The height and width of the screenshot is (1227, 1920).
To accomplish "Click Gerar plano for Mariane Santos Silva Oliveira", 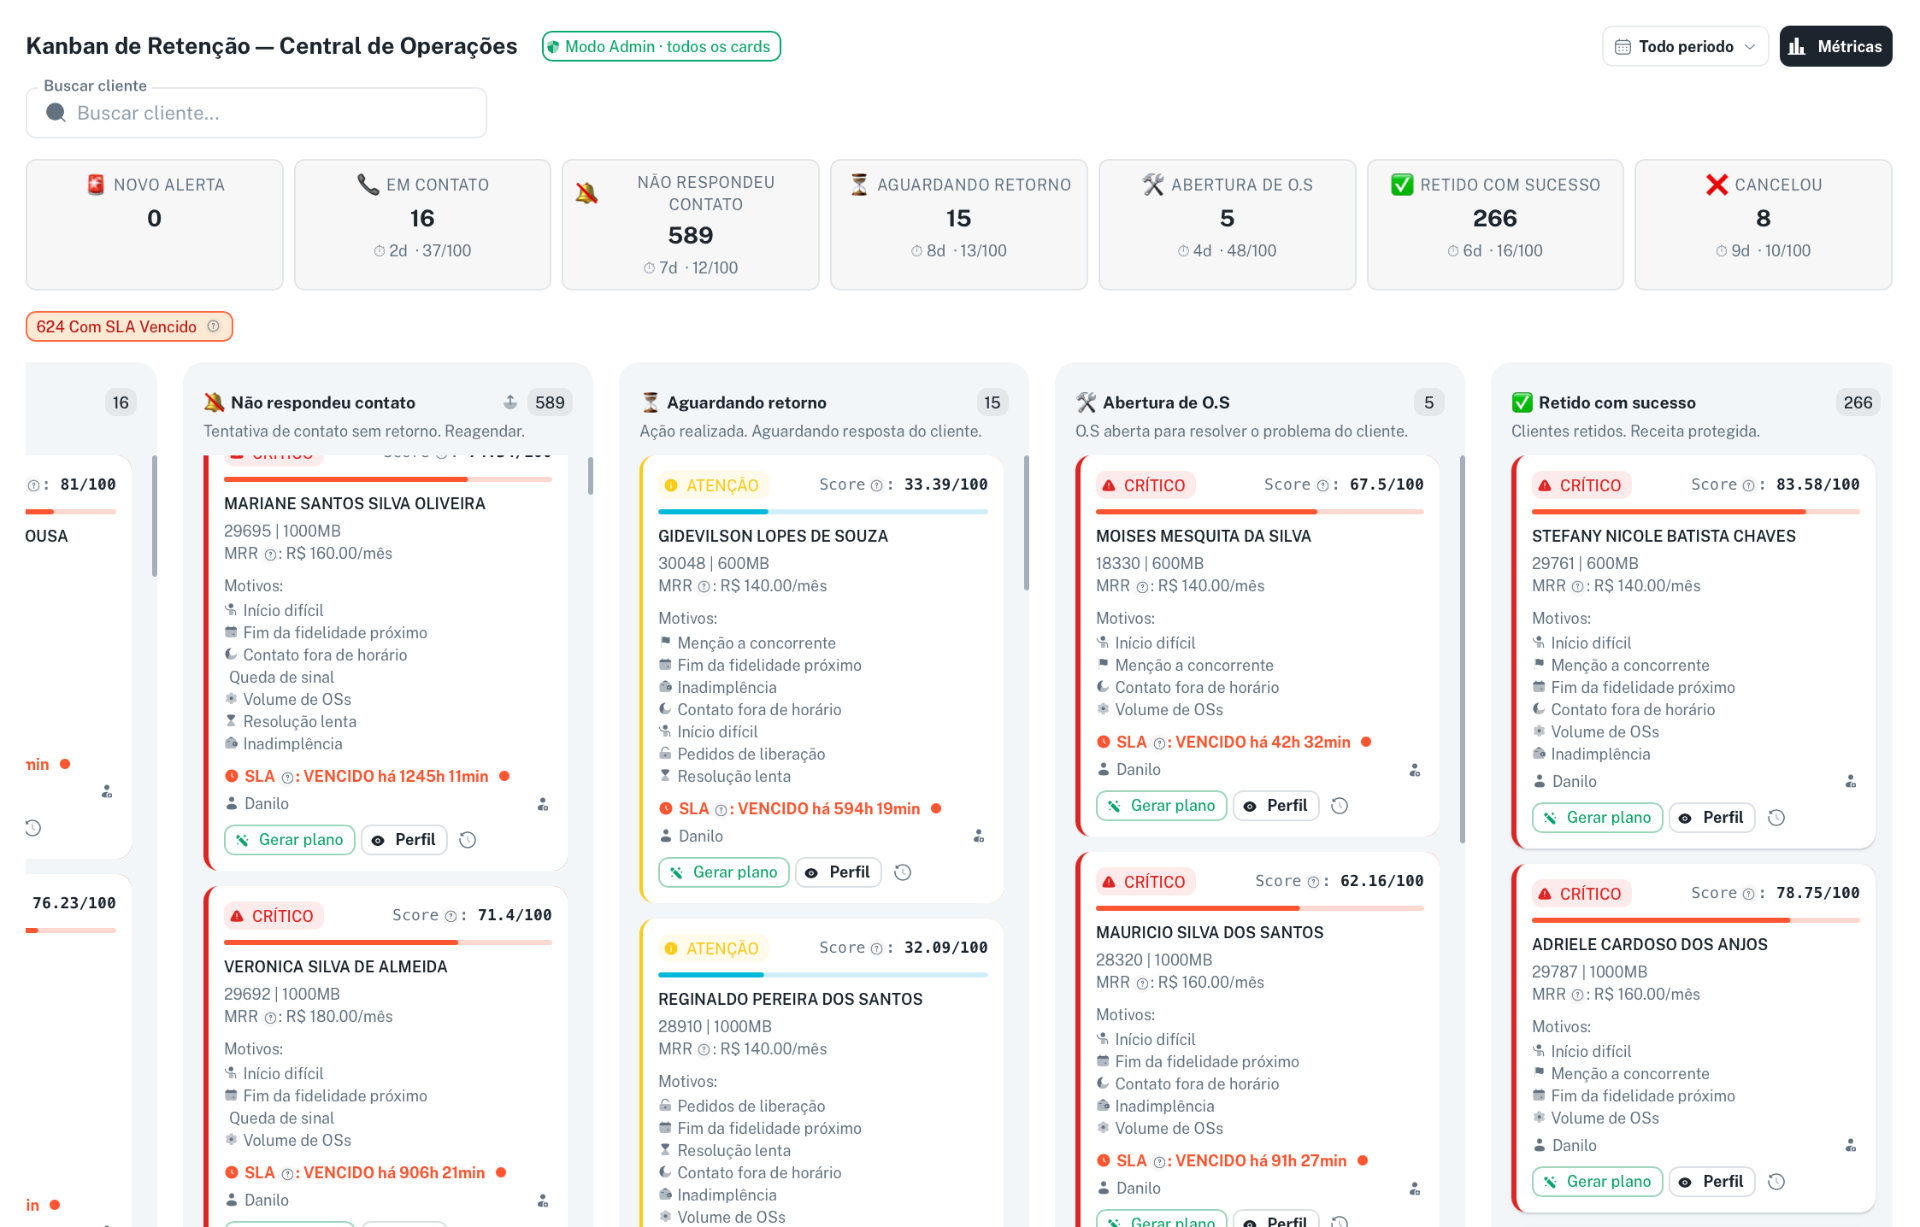I will (x=289, y=839).
